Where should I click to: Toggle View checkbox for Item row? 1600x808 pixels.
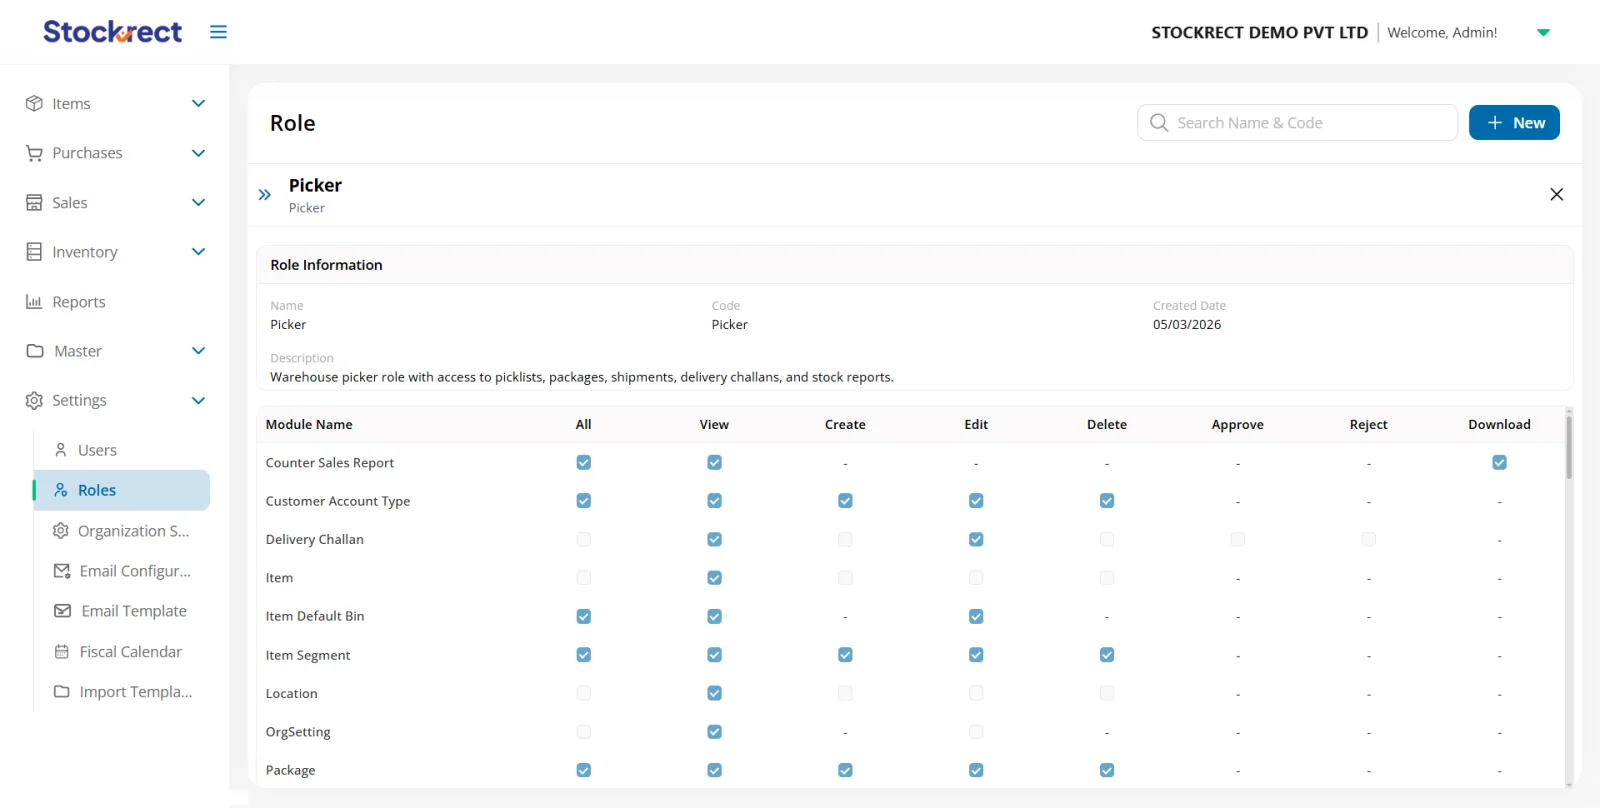click(714, 578)
